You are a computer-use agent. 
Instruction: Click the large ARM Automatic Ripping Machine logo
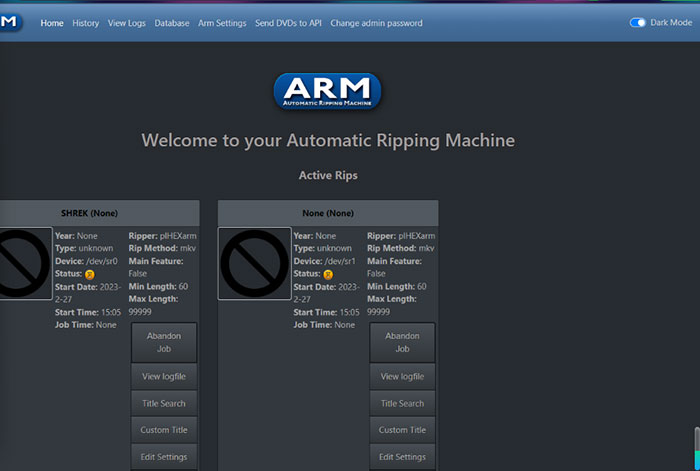pos(327,92)
